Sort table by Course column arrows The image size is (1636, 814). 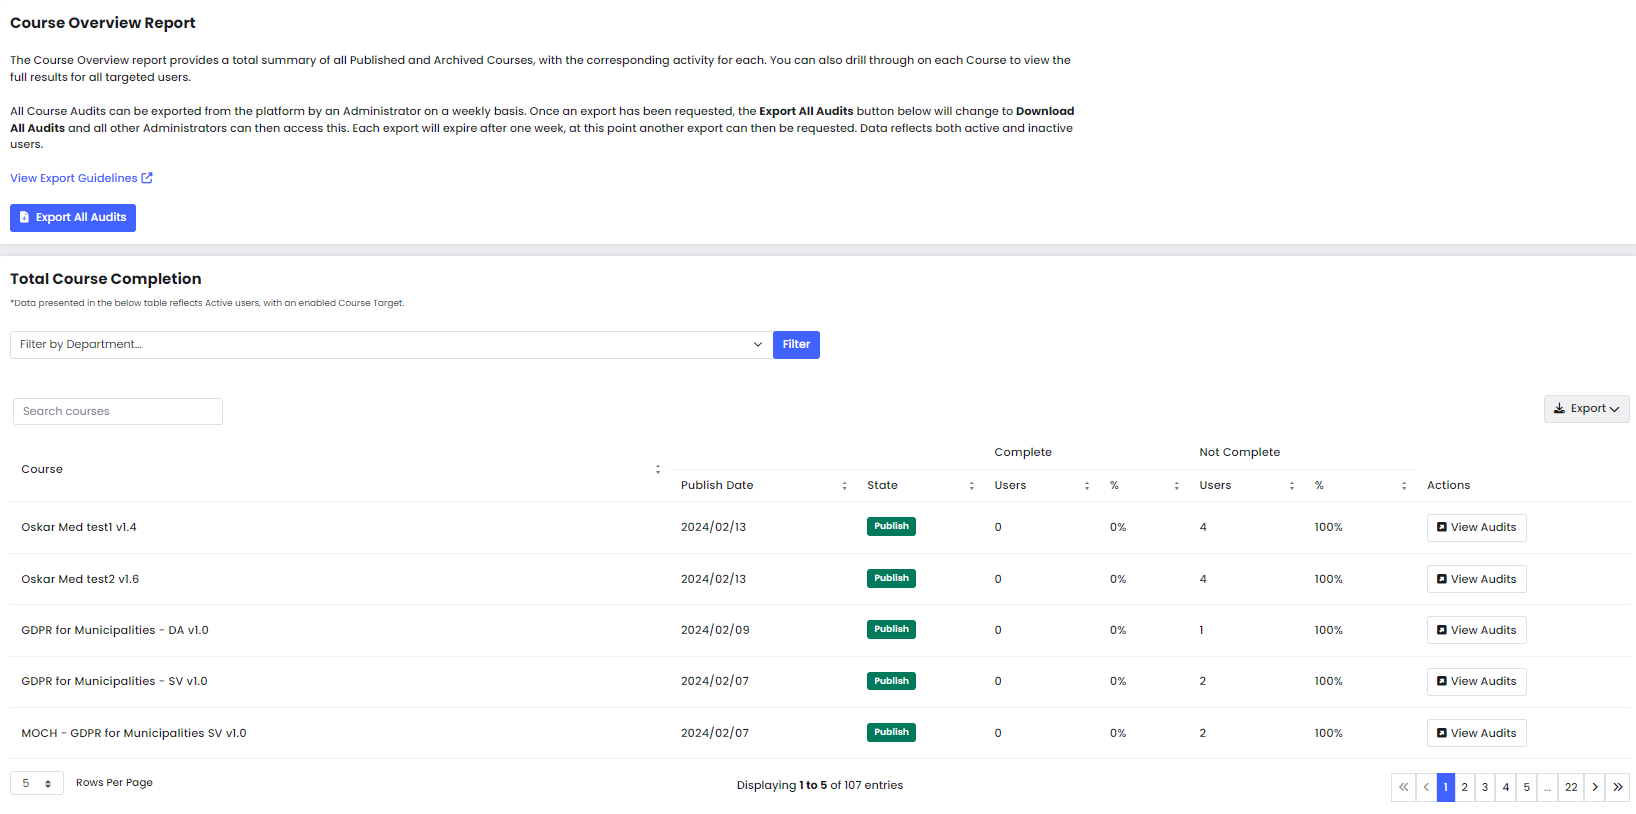click(658, 469)
